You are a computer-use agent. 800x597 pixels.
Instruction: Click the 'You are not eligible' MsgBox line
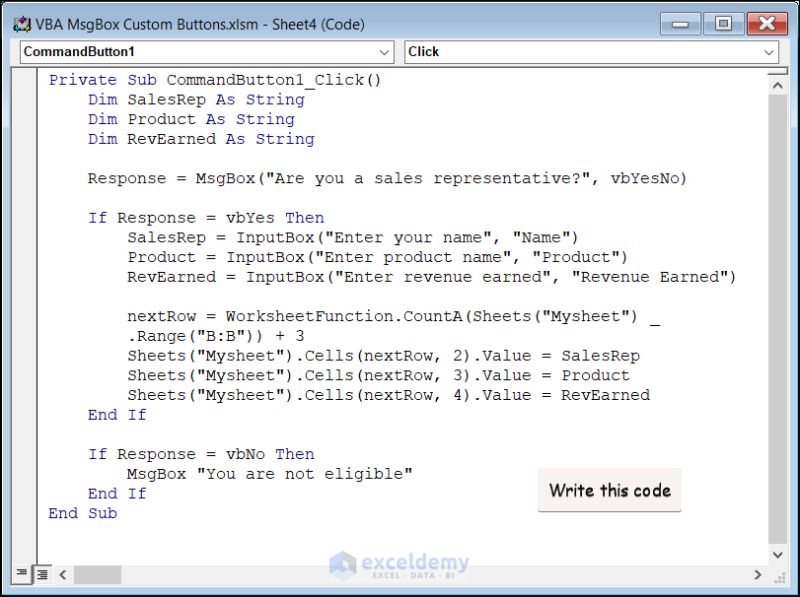(270, 473)
